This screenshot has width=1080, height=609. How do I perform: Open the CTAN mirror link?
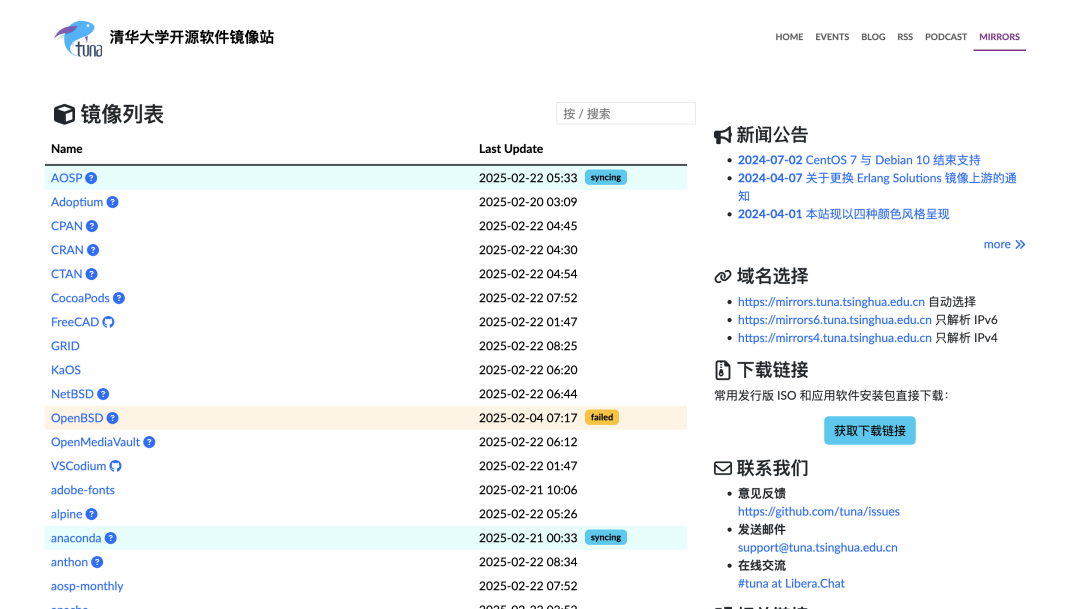click(x=66, y=274)
